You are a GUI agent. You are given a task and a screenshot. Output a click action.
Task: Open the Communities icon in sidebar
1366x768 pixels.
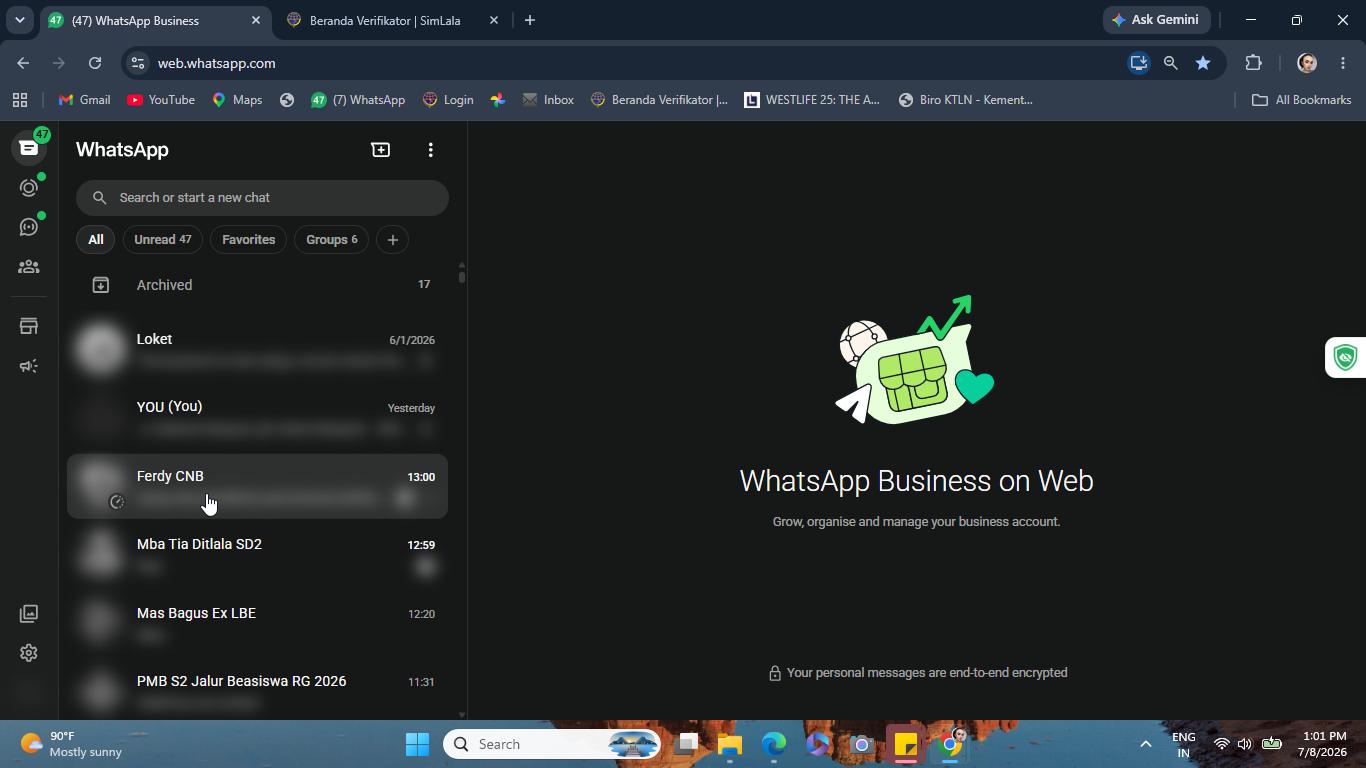coord(29,267)
